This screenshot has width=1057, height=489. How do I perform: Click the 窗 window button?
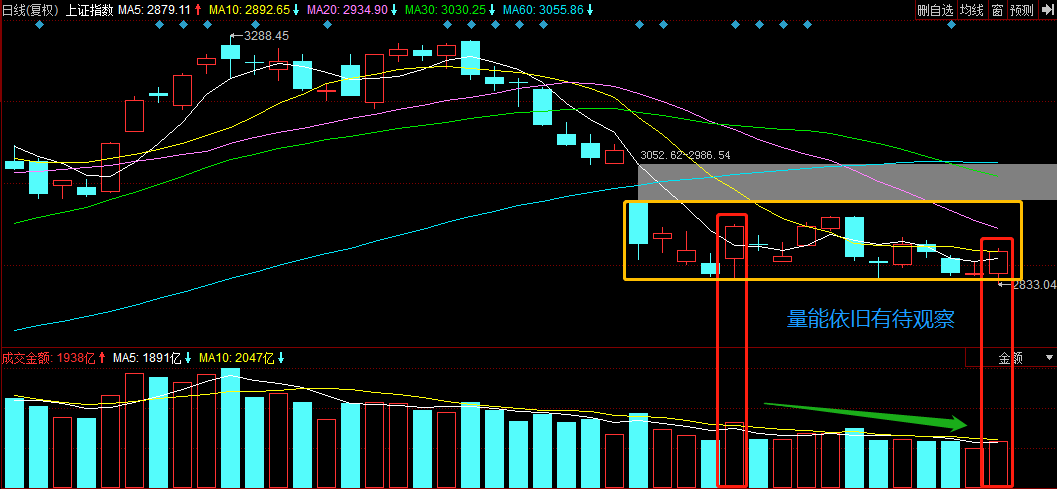click(x=997, y=9)
